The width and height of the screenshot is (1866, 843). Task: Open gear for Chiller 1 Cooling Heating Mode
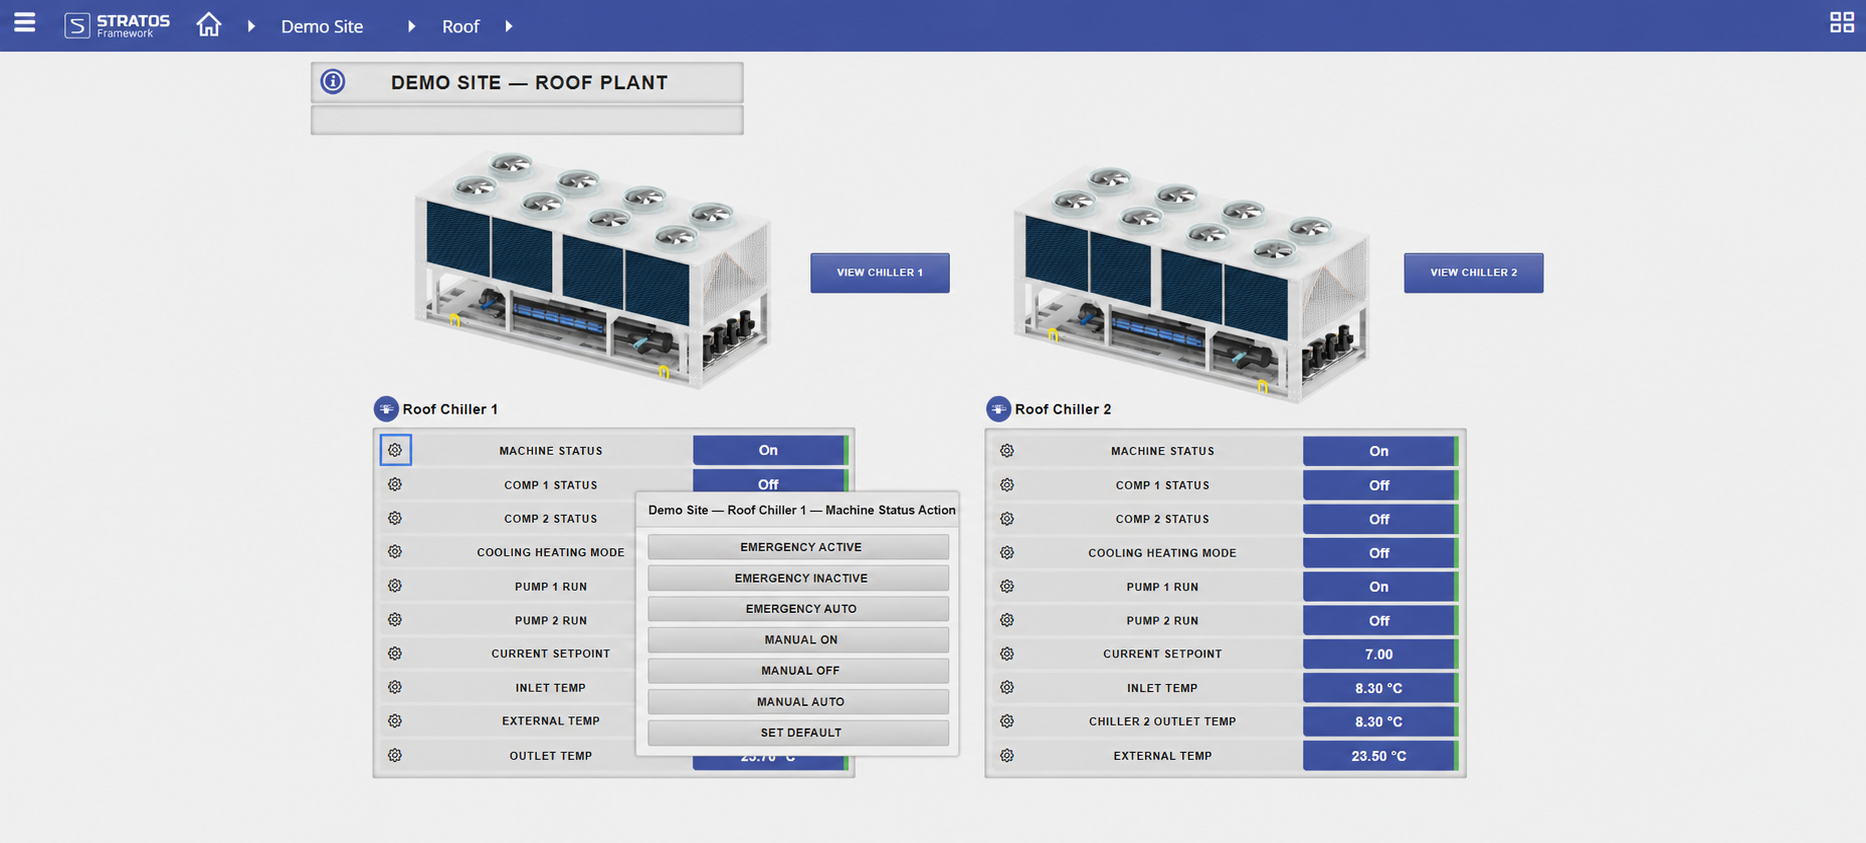pyautogui.click(x=395, y=552)
